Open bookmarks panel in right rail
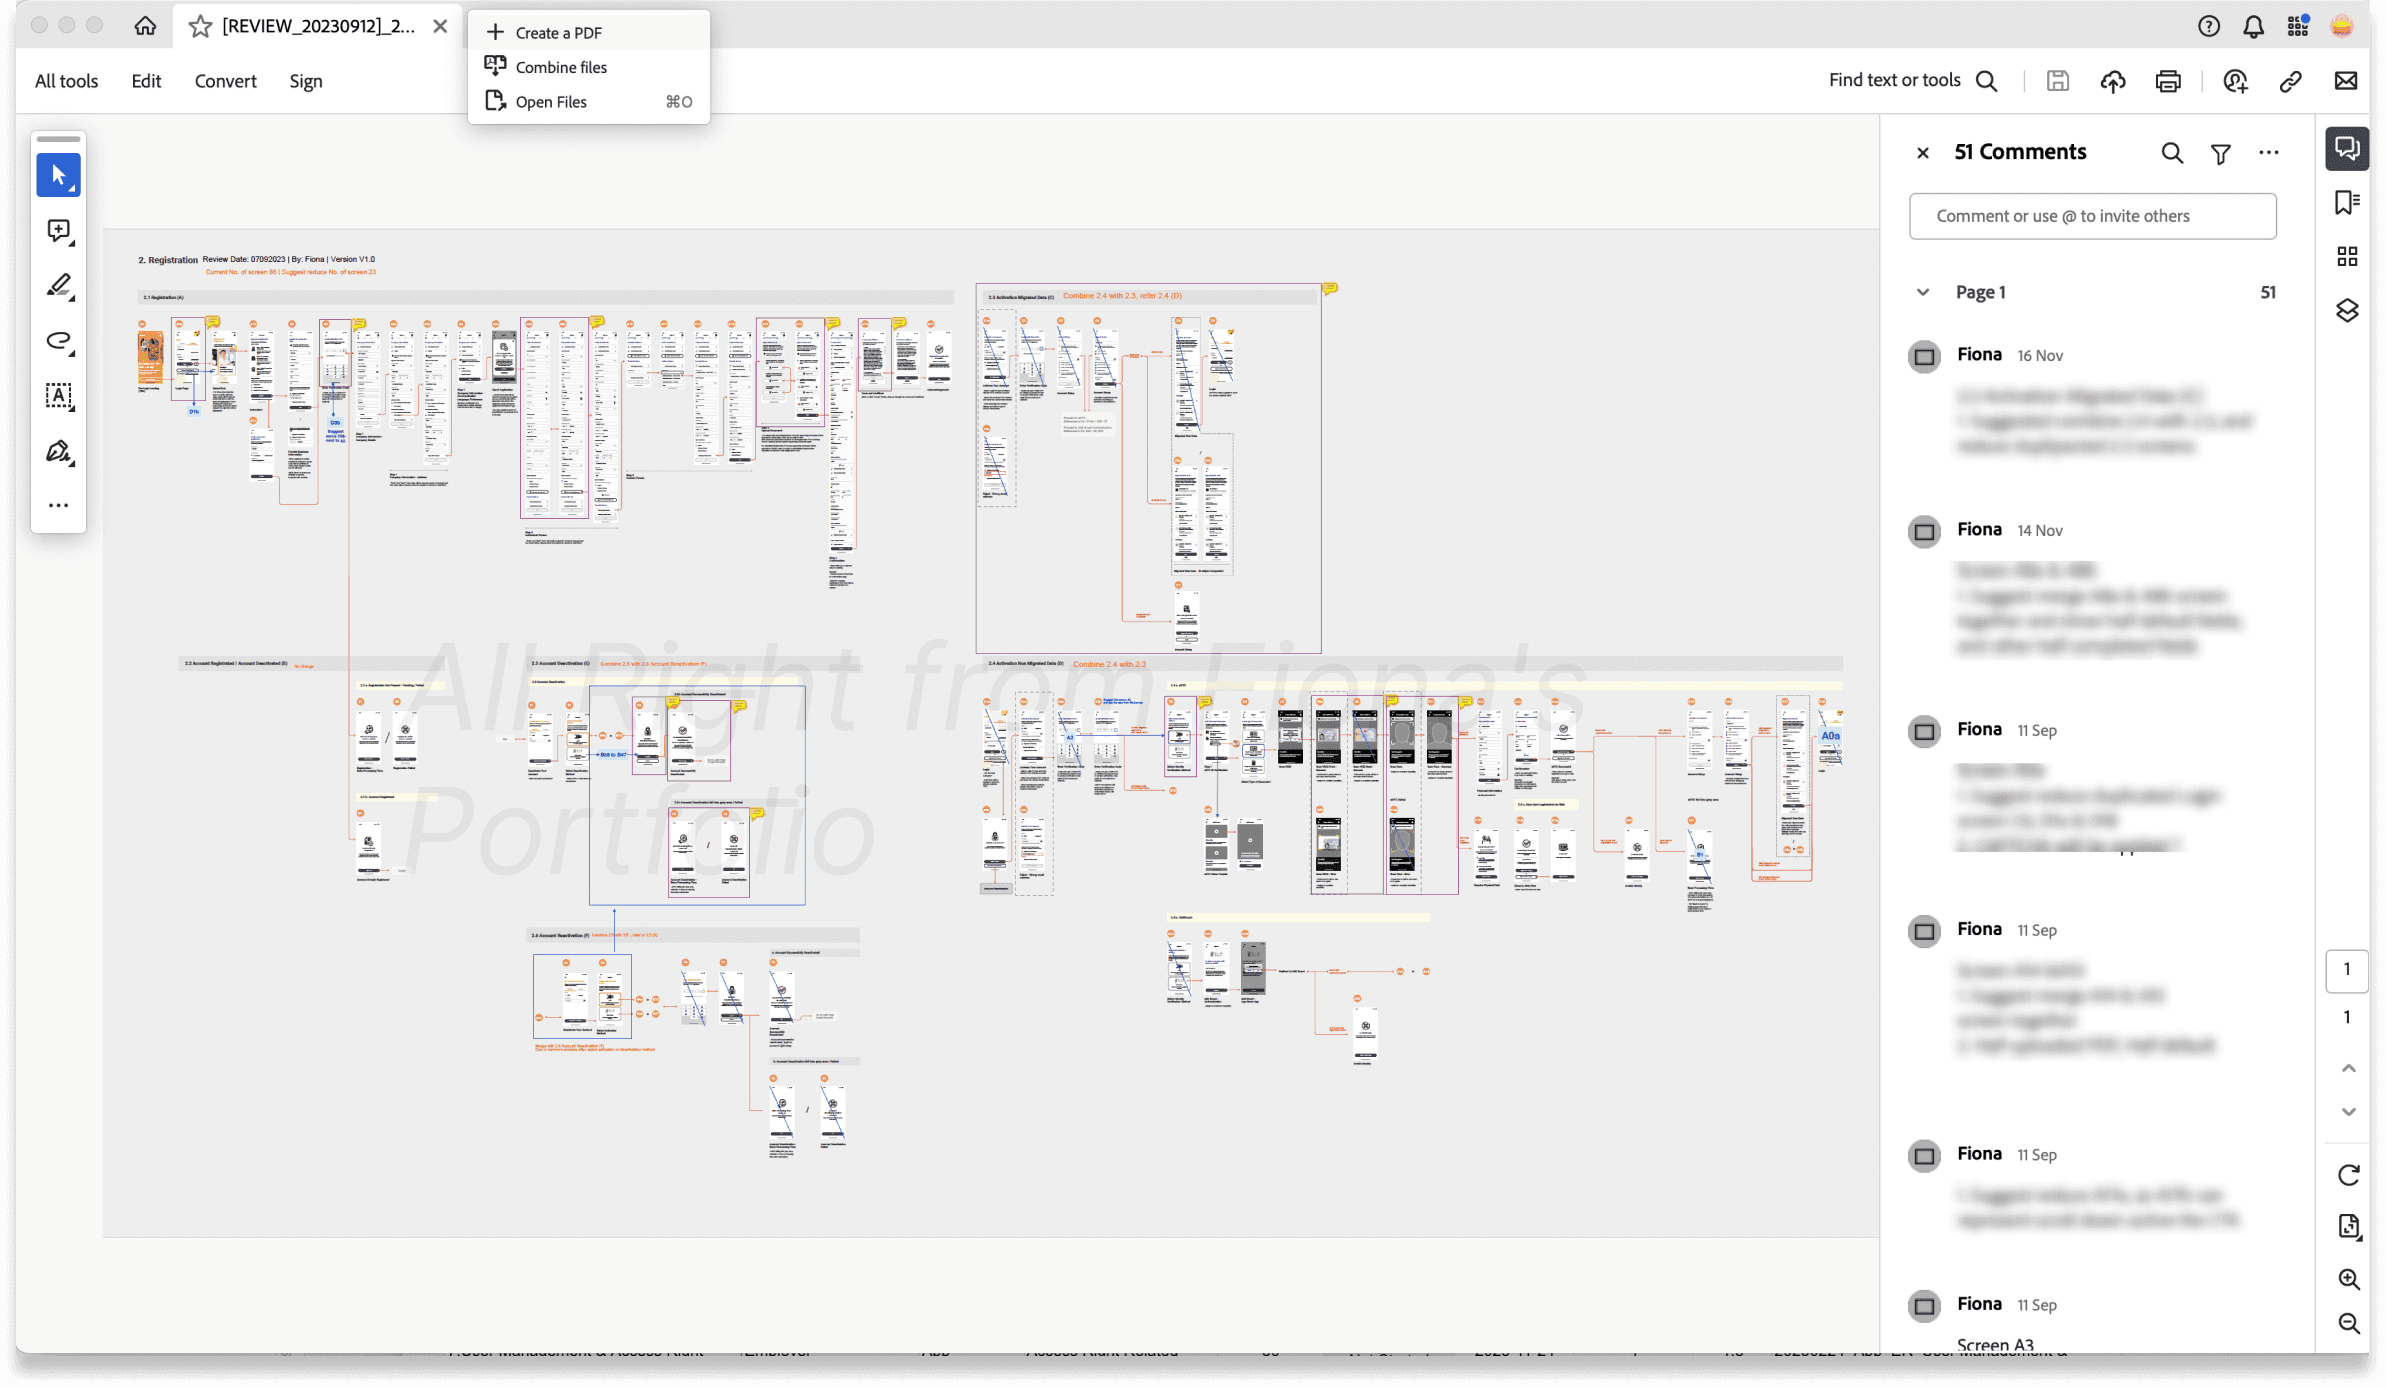The height and width of the screenshot is (1388, 2386). (x=2346, y=203)
